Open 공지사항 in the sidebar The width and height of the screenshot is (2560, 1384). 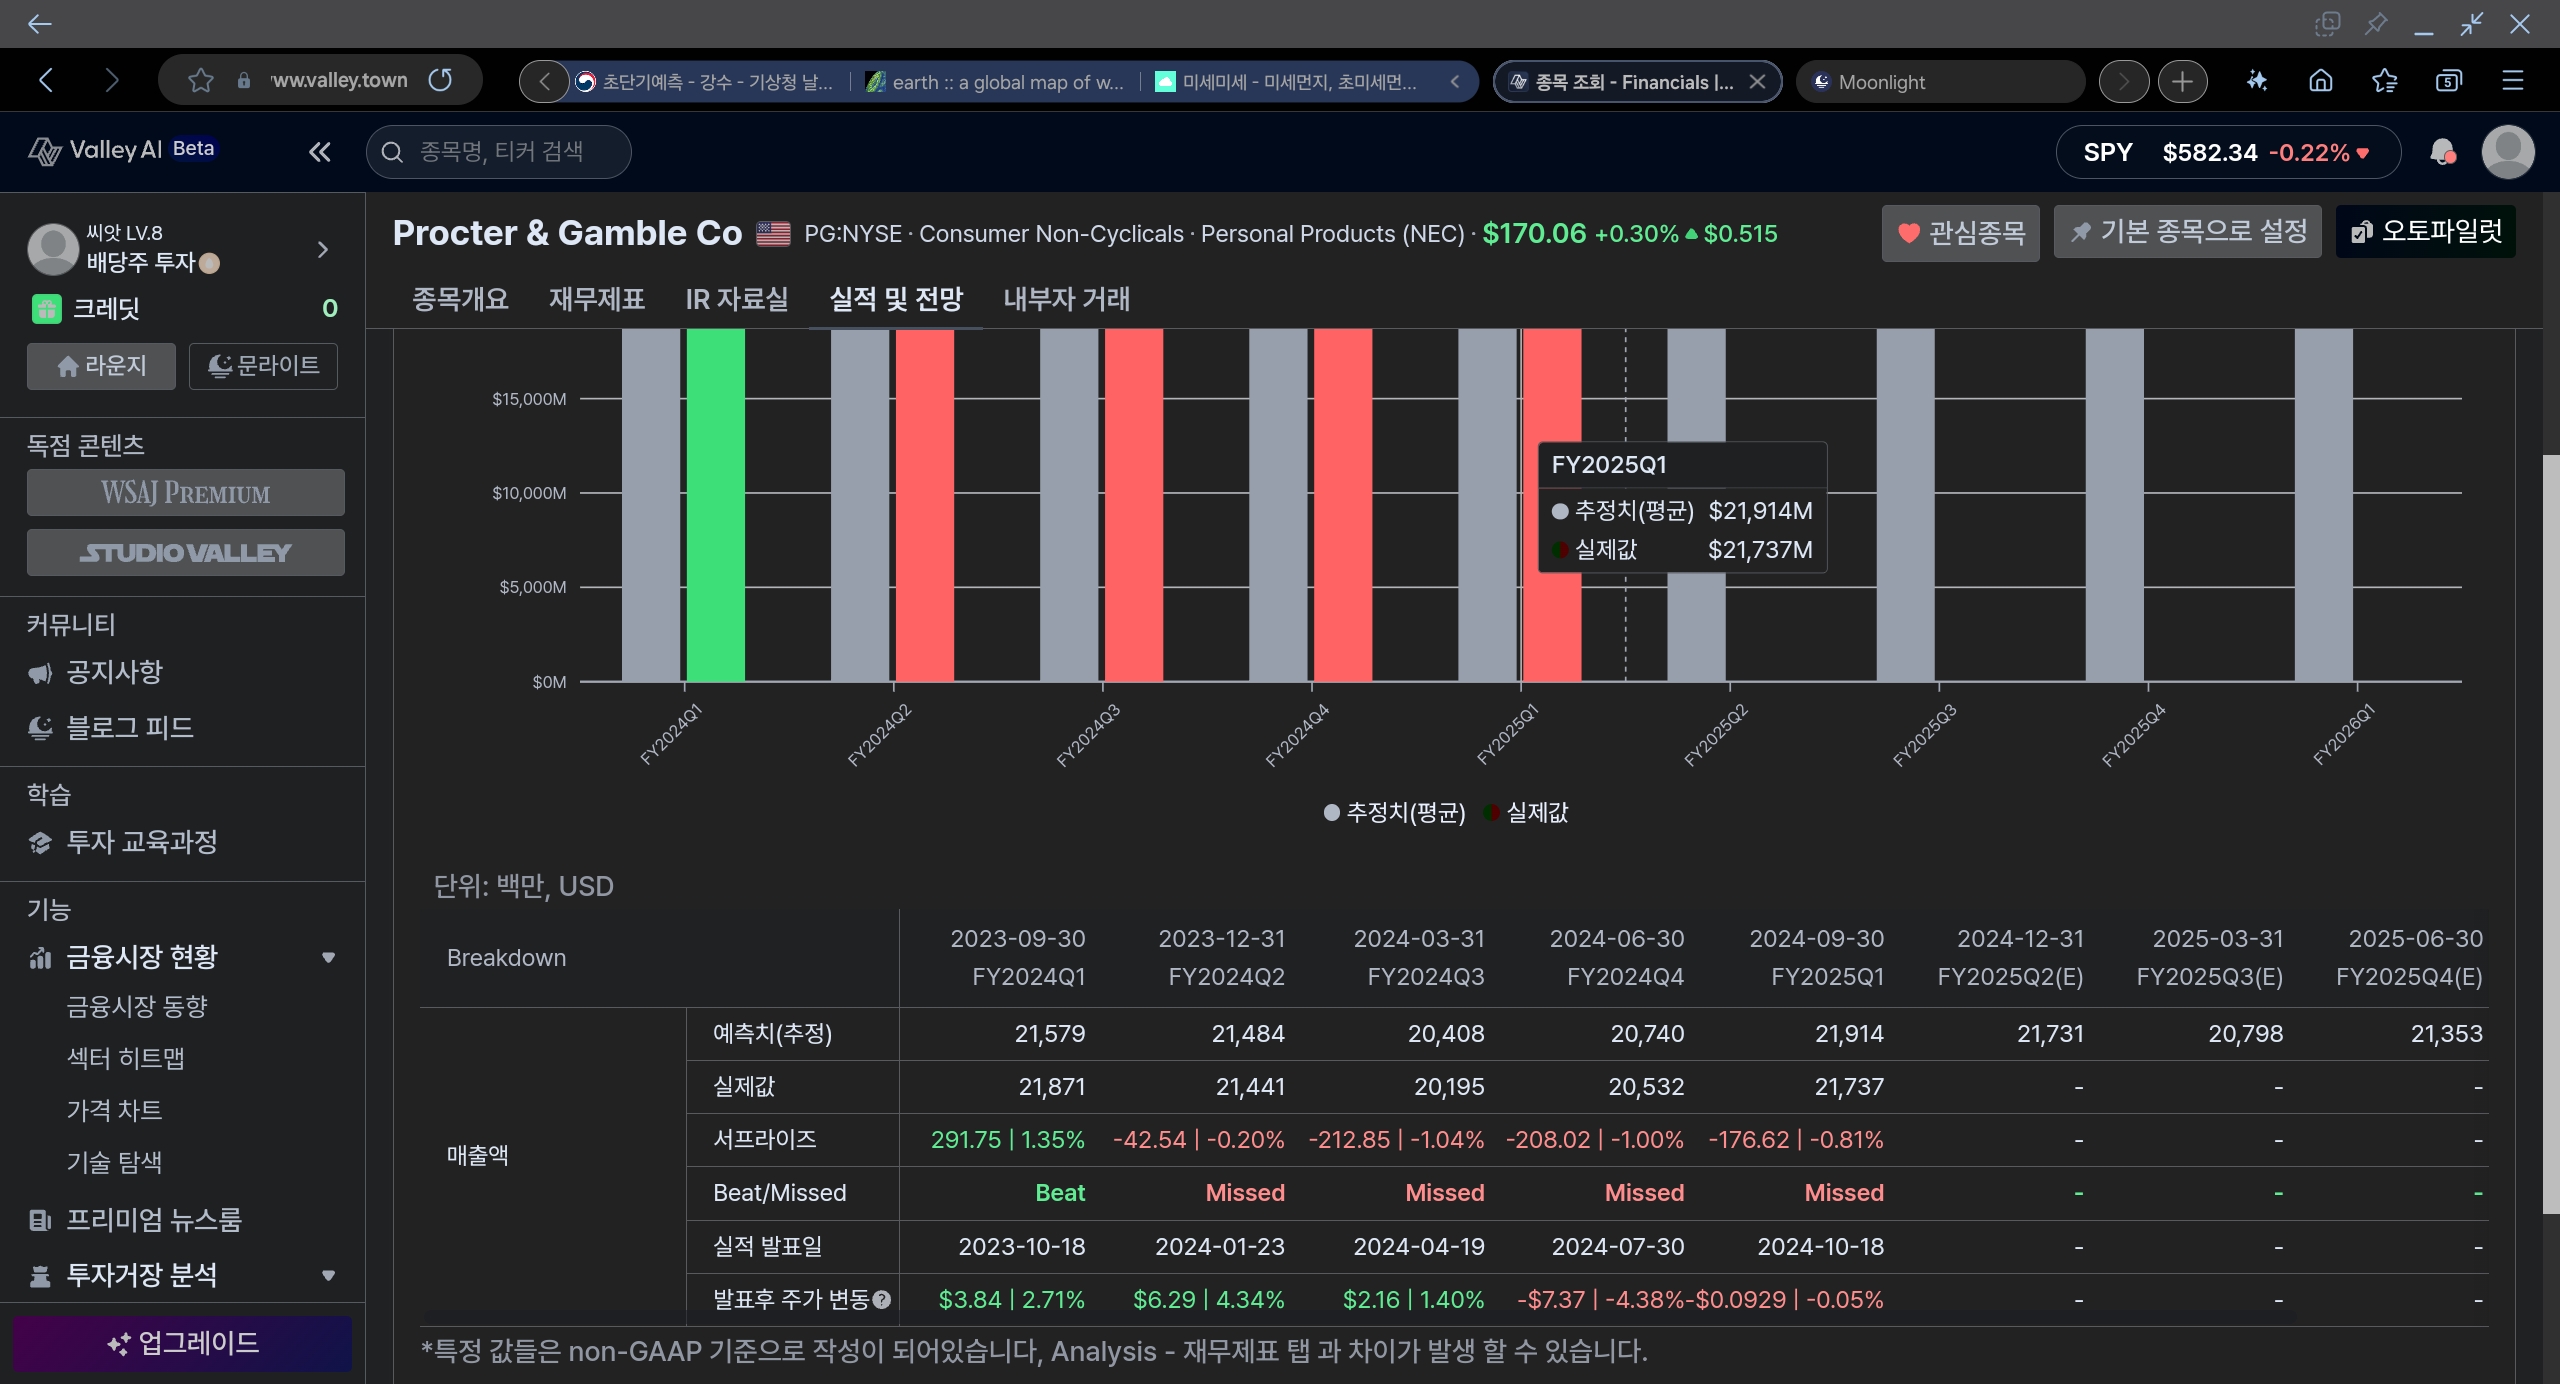click(114, 672)
